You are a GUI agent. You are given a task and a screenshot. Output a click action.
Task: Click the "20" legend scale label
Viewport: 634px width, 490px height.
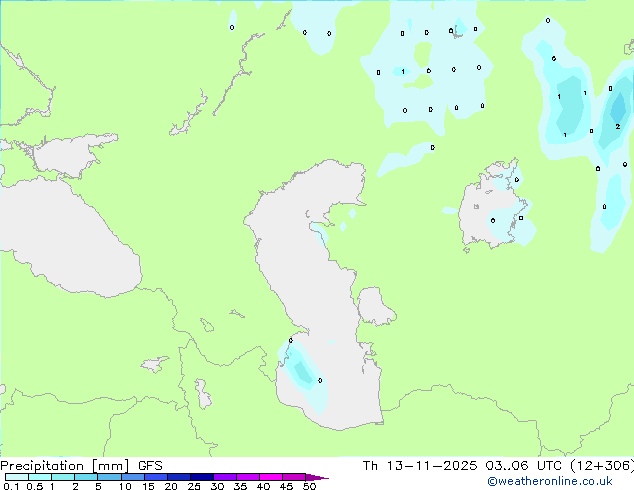pyautogui.click(x=171, y=486)
